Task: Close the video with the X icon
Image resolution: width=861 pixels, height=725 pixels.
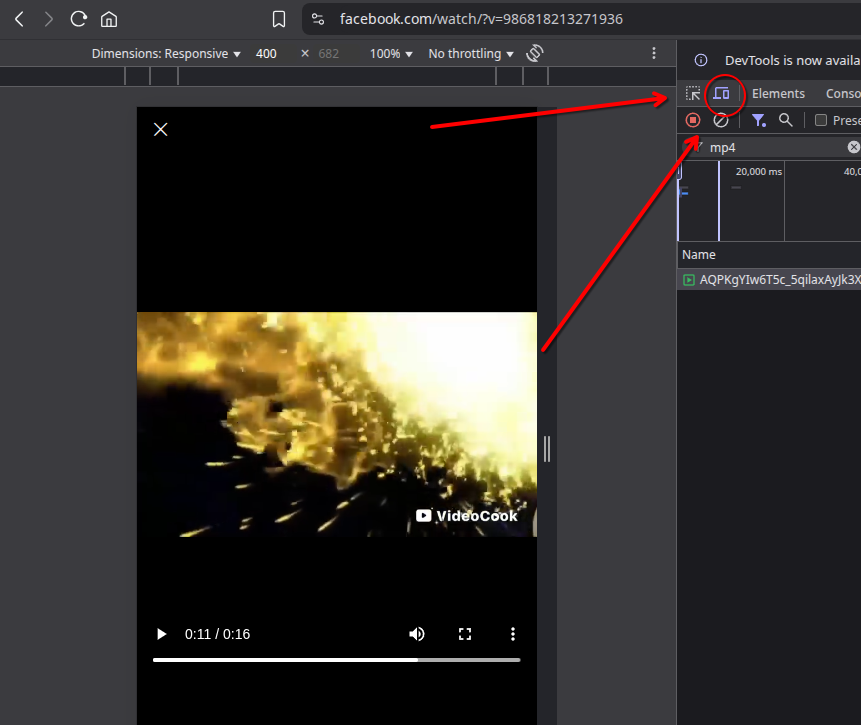Action: click(160, 130)
